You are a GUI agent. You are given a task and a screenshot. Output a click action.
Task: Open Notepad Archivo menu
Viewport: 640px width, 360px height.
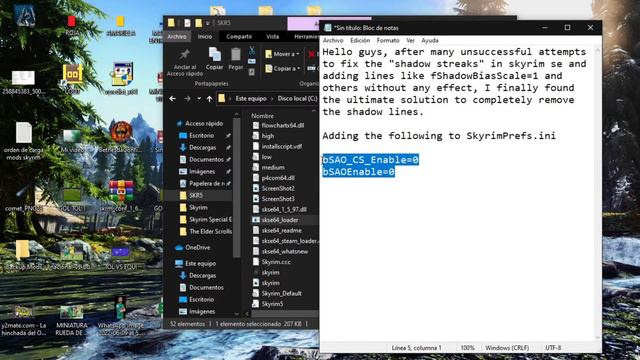[333, 40]
